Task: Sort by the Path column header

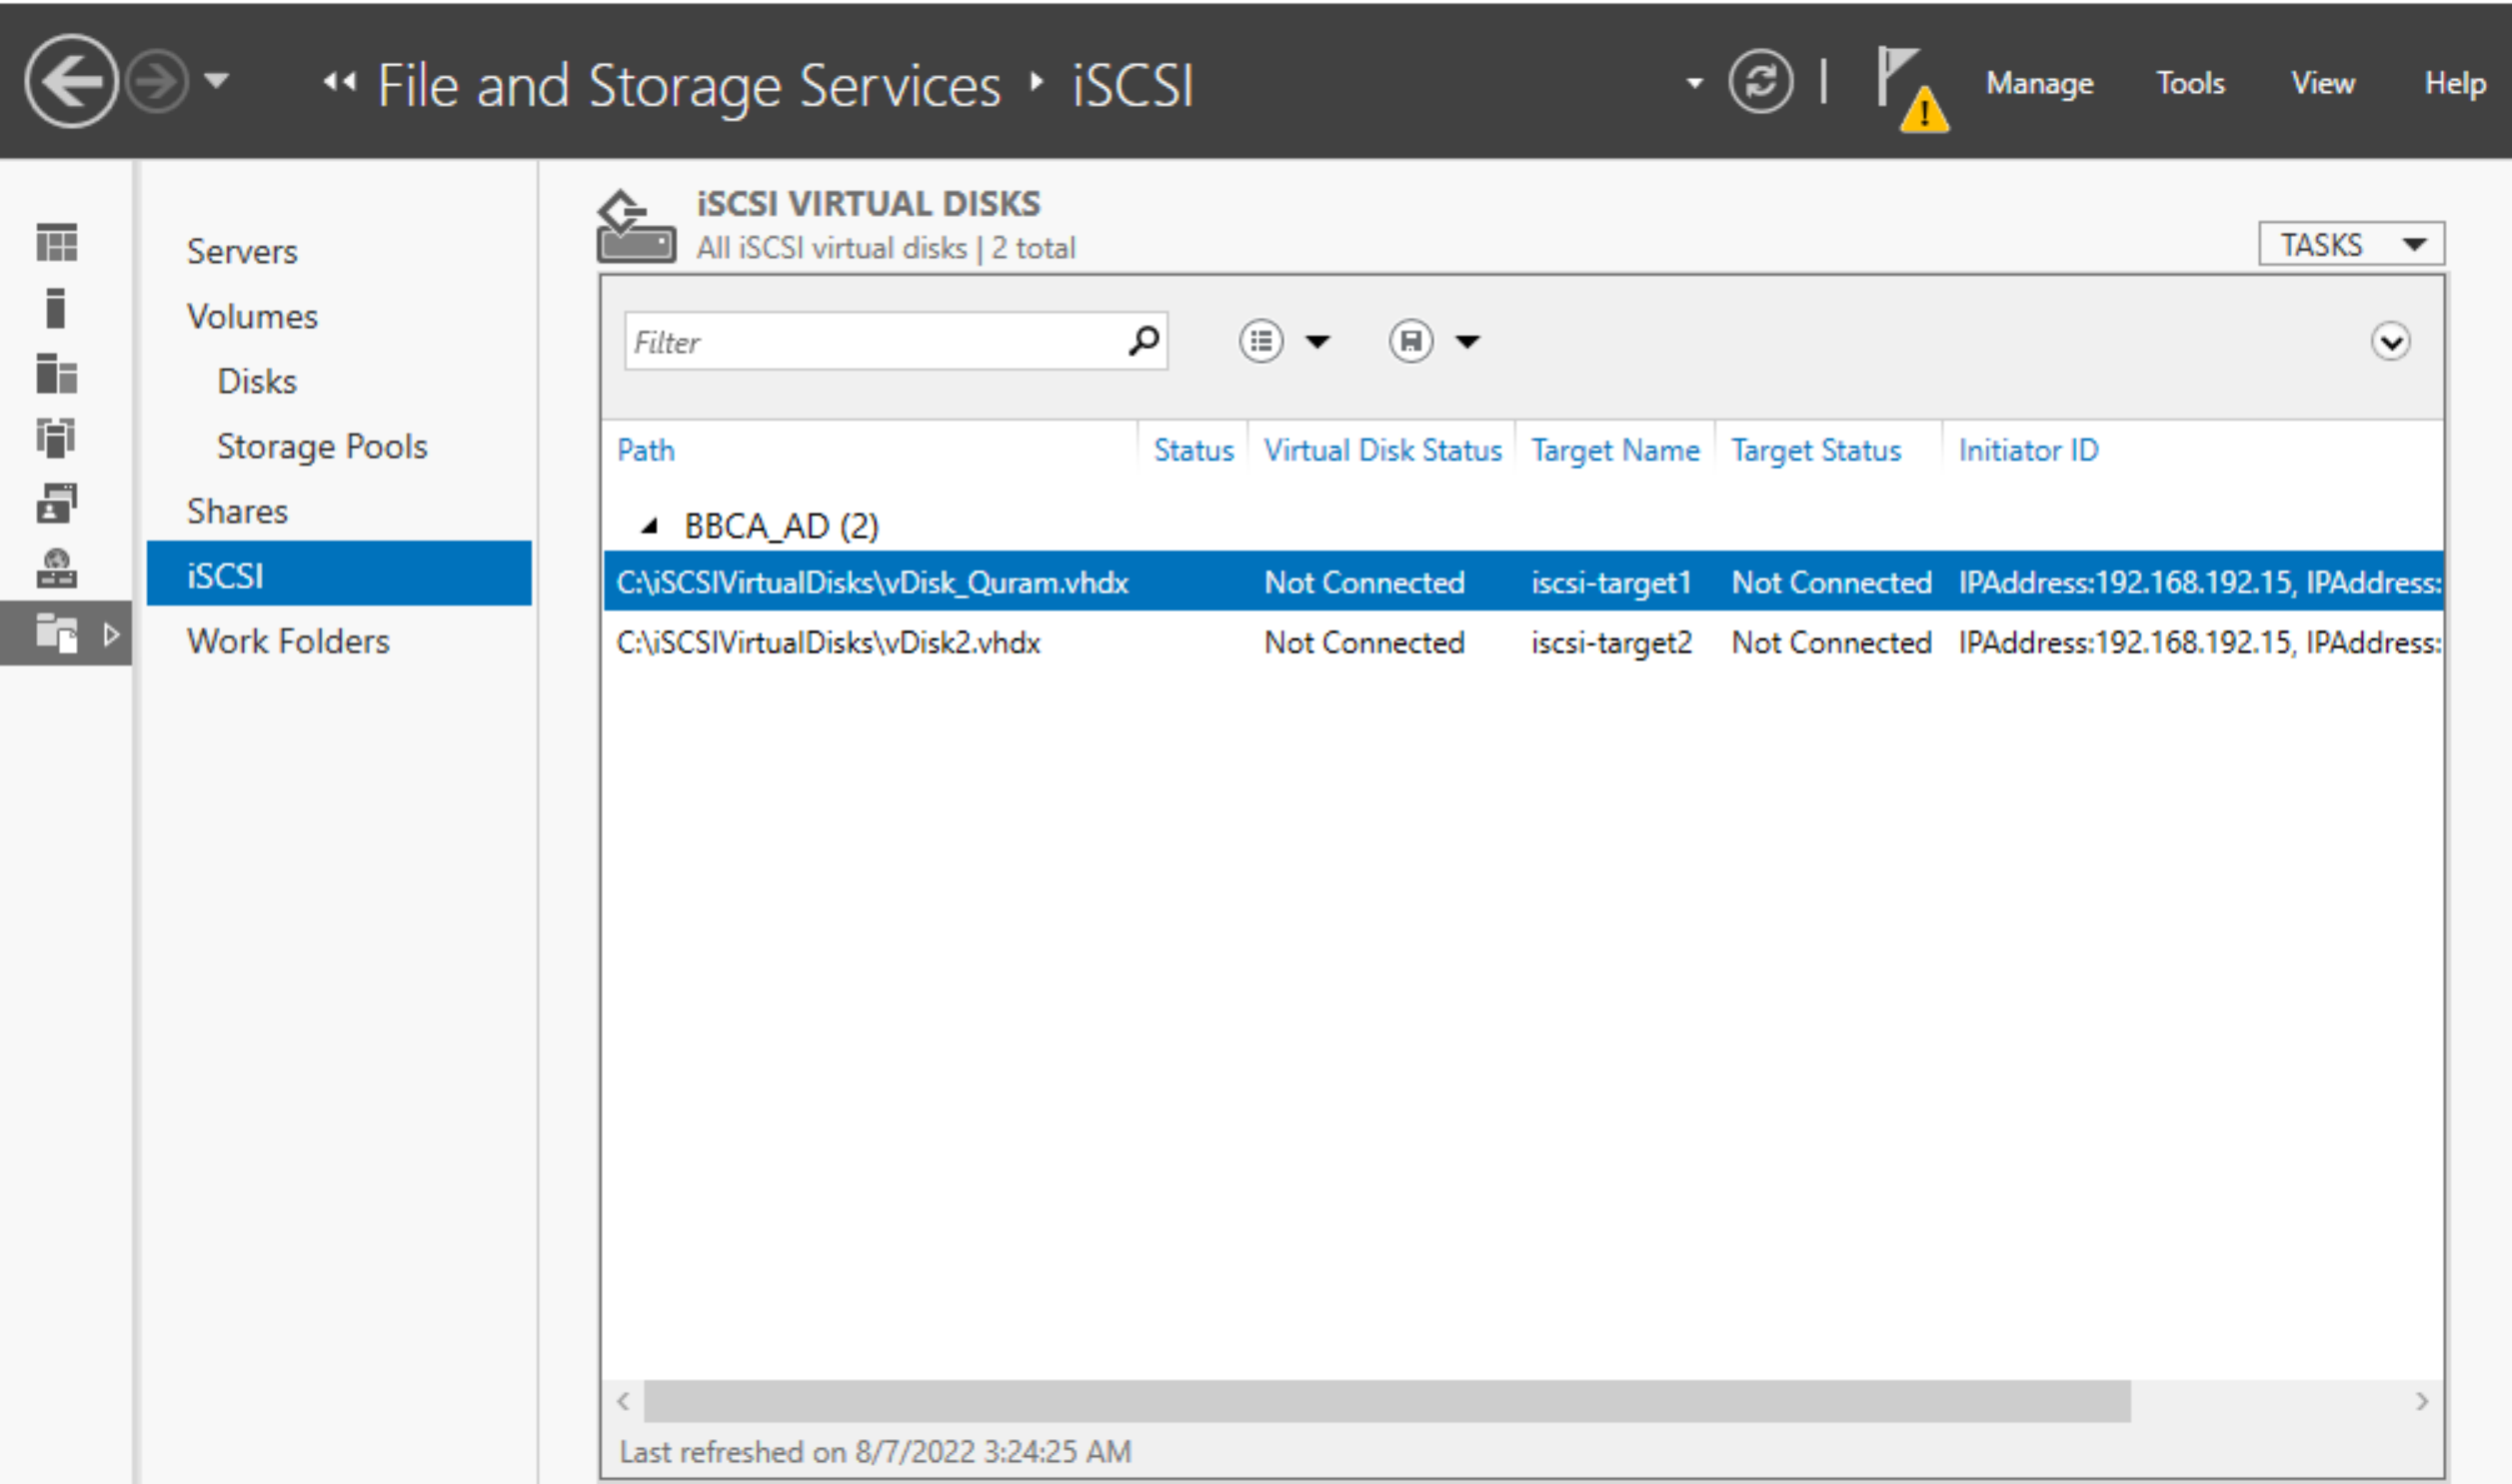Action: tap(645, 450)
